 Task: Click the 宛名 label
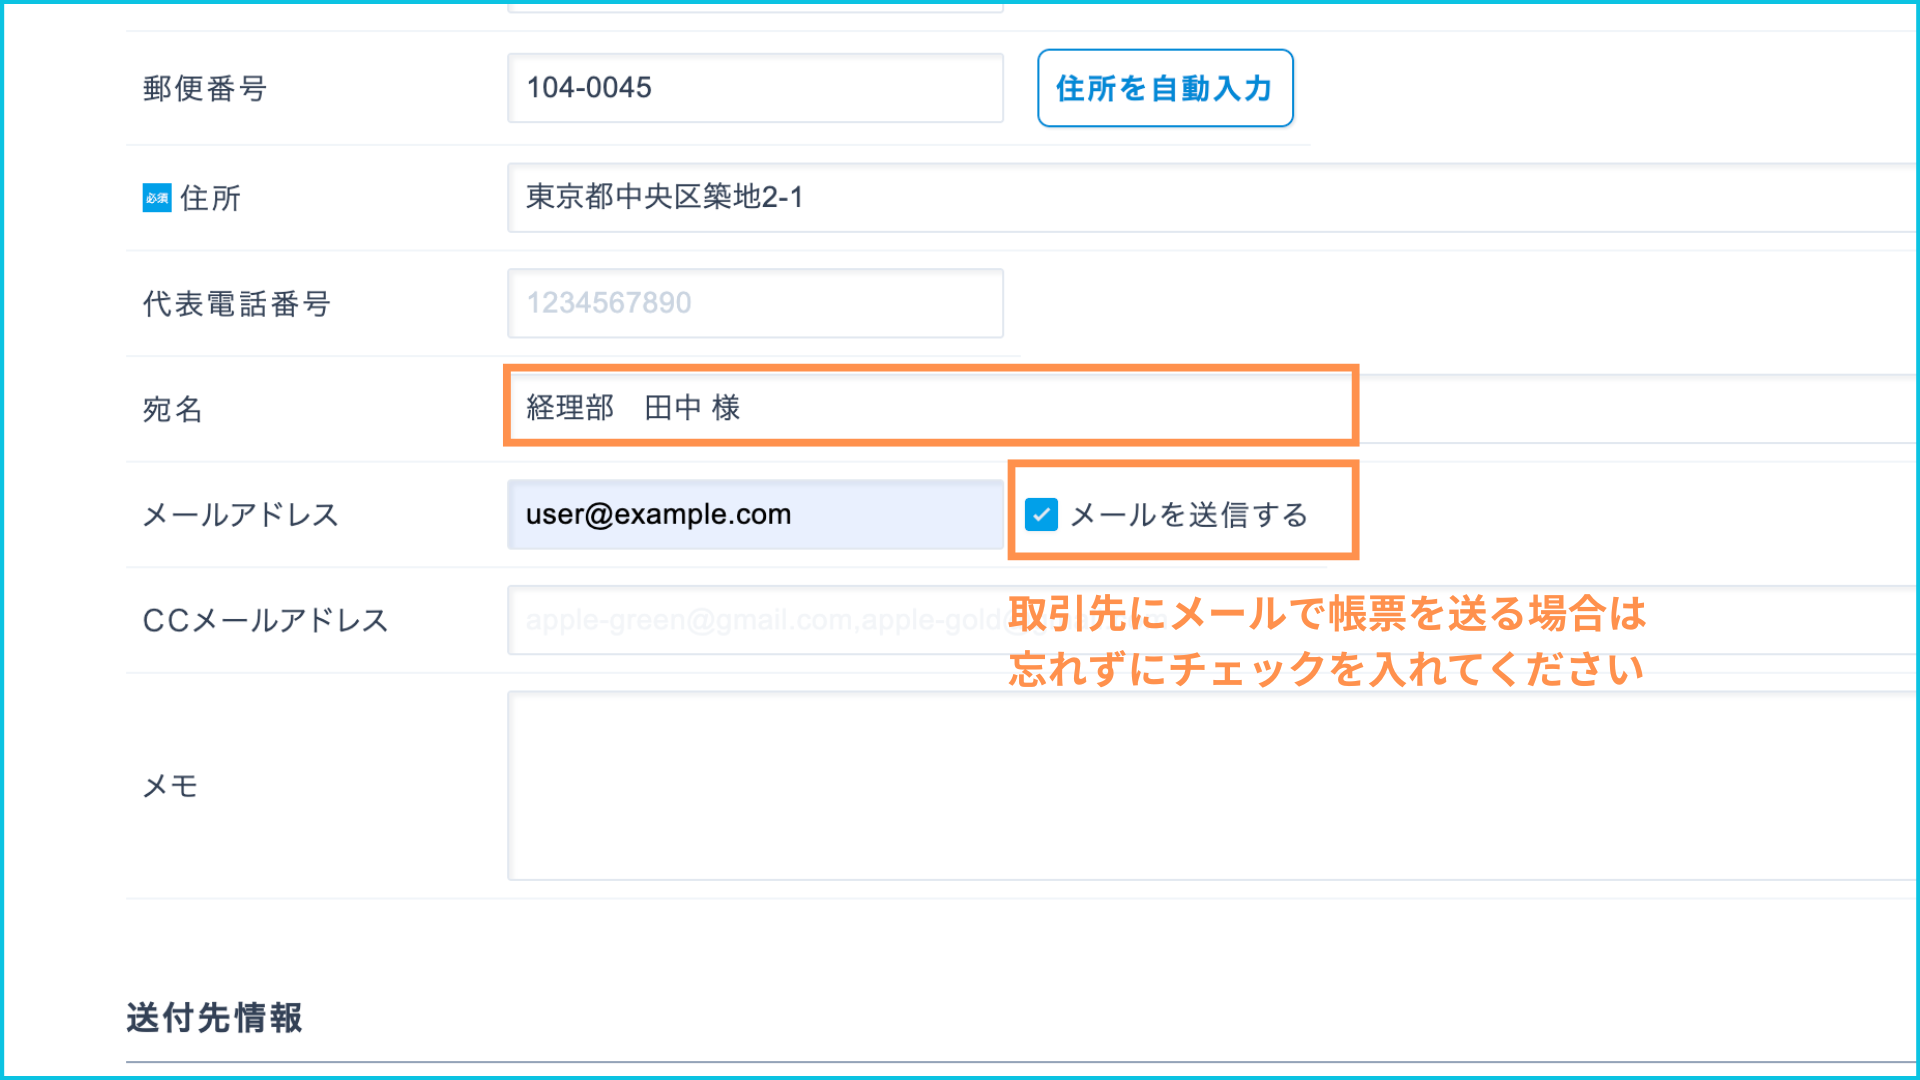click(x=173, y=409)
